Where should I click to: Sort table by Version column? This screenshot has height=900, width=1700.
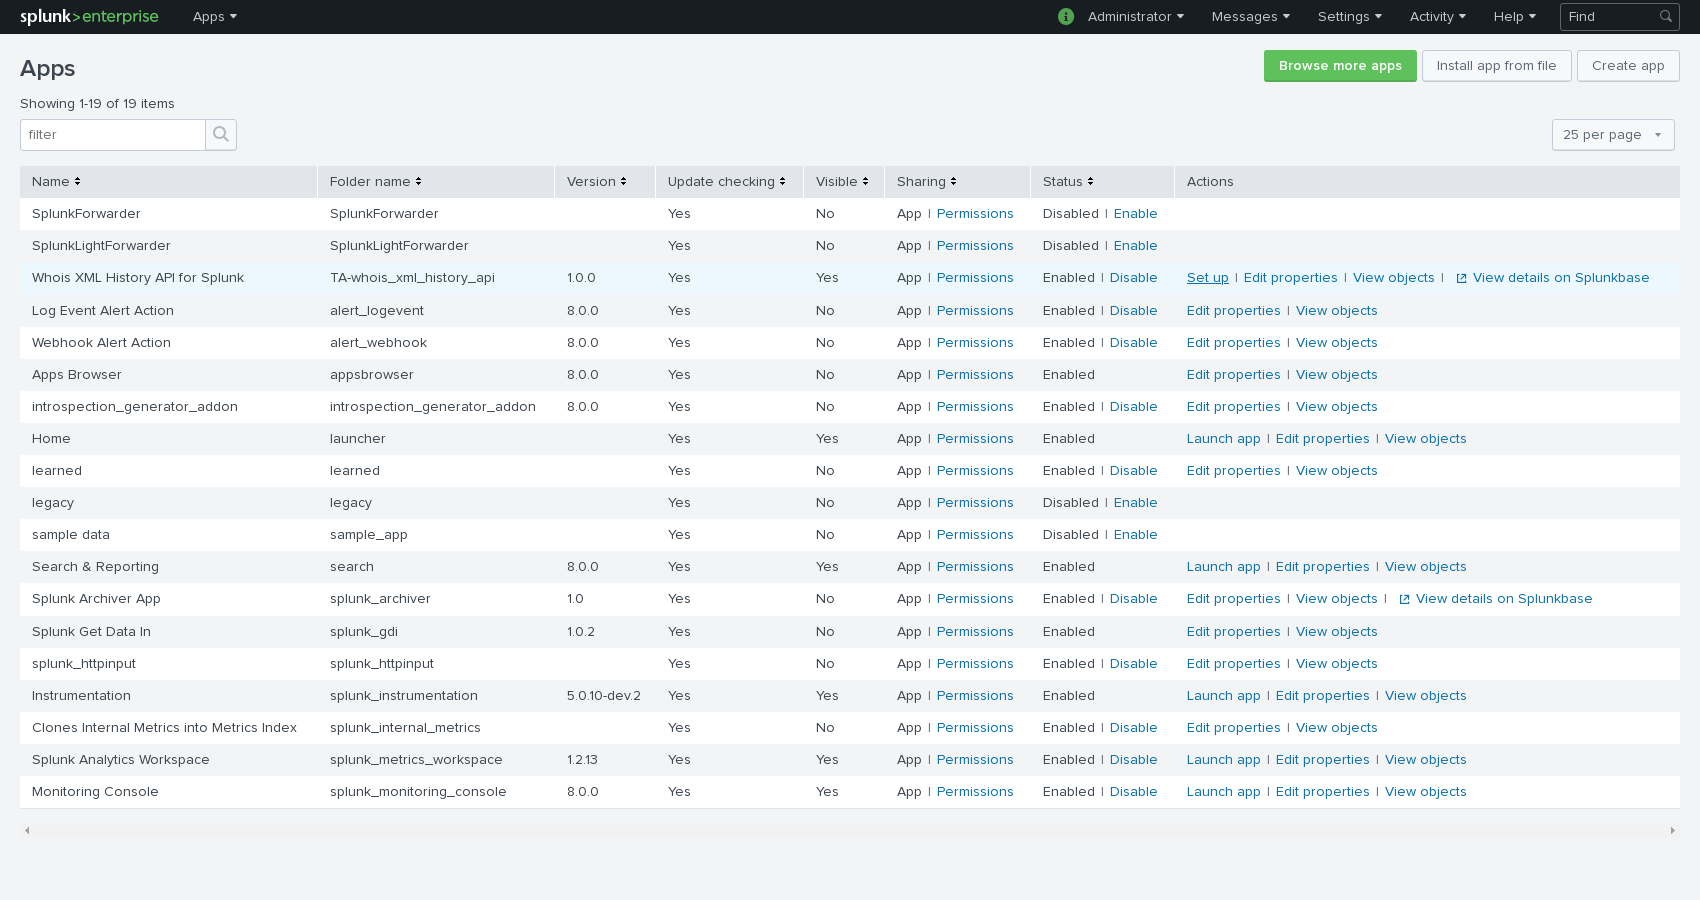pyautogui.click(x=597, y=181)
